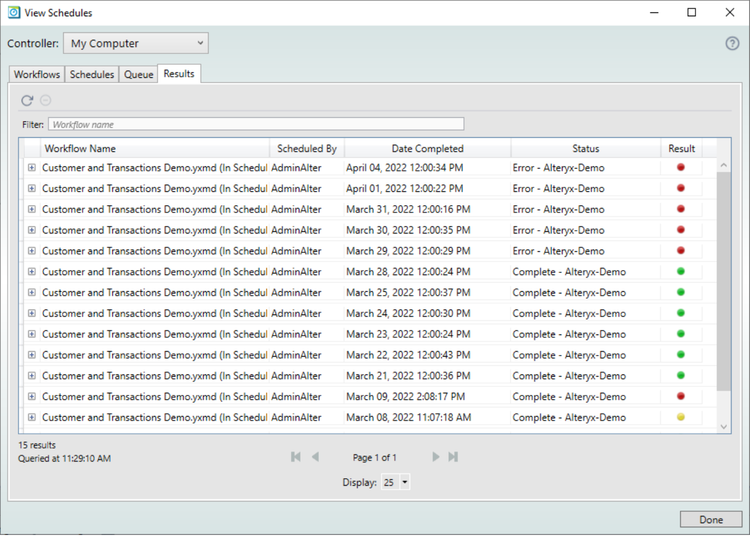This screenshot has height=536, width=750.
Task: Expand the March 23, 2022 result row
Action: [32, 334]
